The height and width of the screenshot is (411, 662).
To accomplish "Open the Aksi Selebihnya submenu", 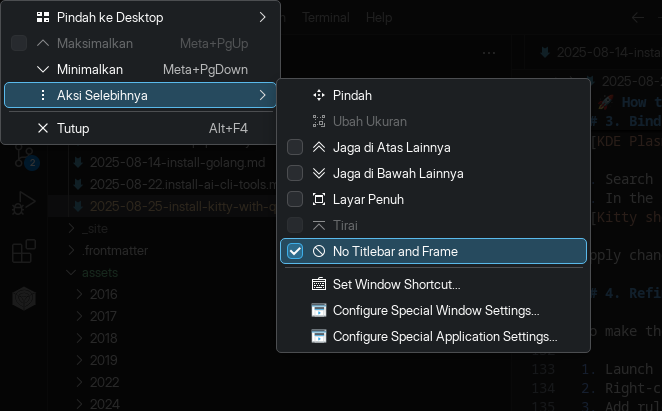I will (140, 95).
